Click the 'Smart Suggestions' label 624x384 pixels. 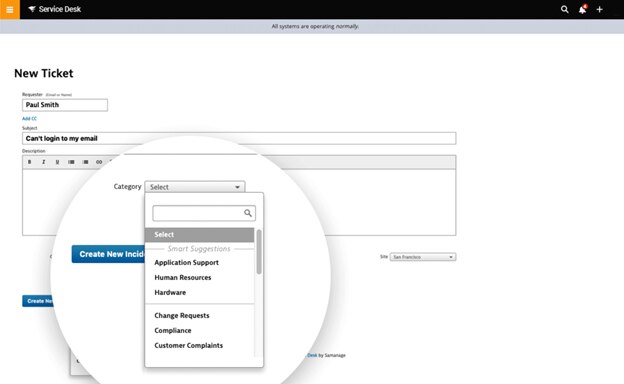199,249
